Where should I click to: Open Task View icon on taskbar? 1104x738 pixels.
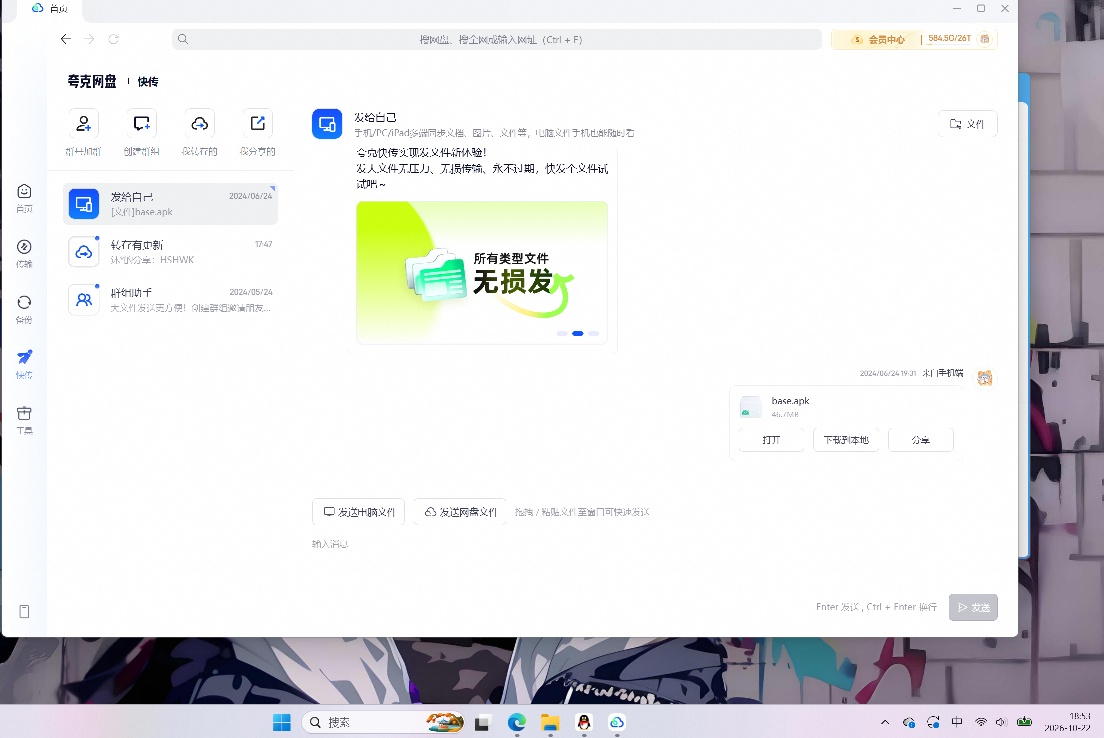(x=482, y=723)
